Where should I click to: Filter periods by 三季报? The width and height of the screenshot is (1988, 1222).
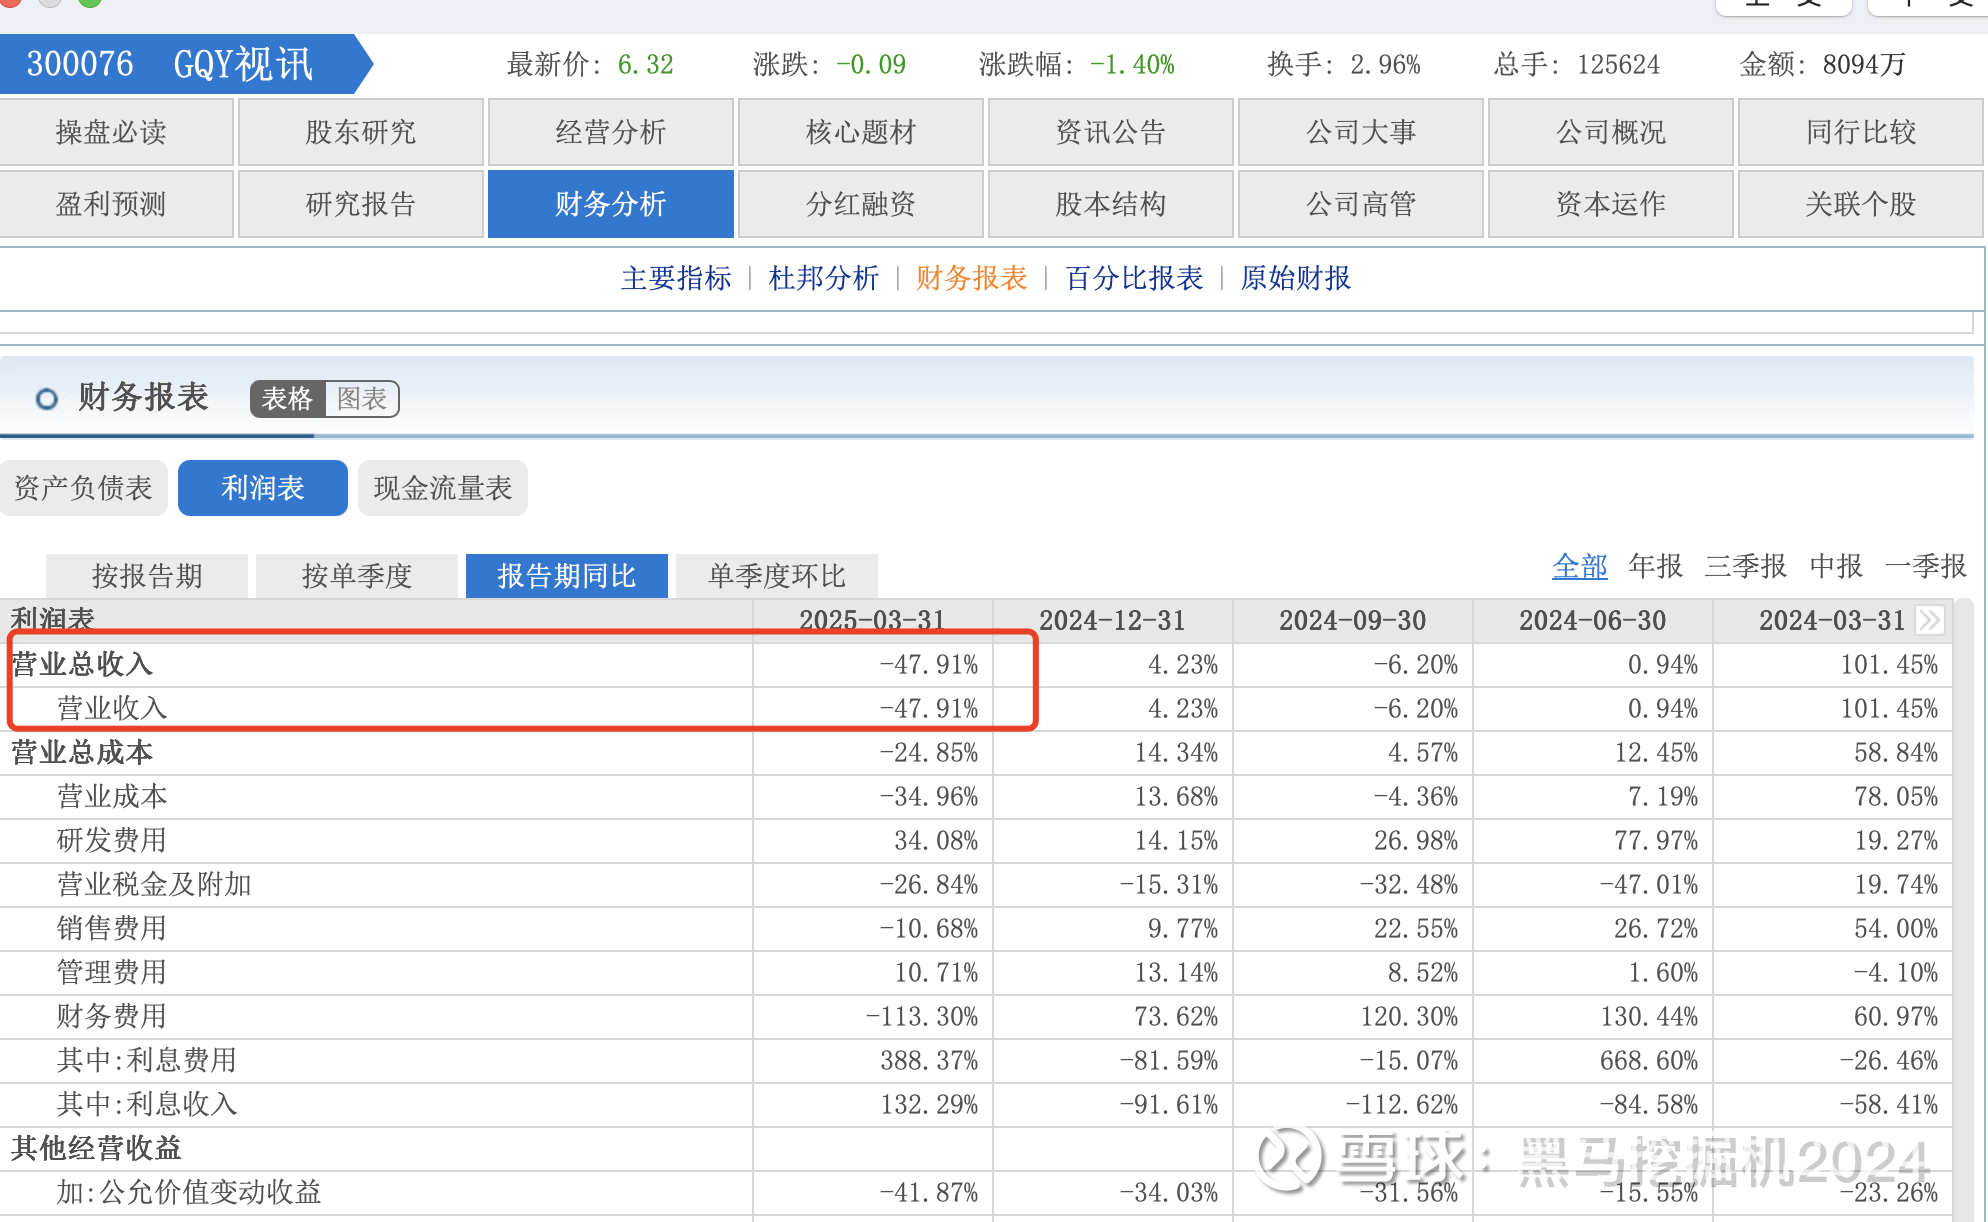[x=1746, y=567]
